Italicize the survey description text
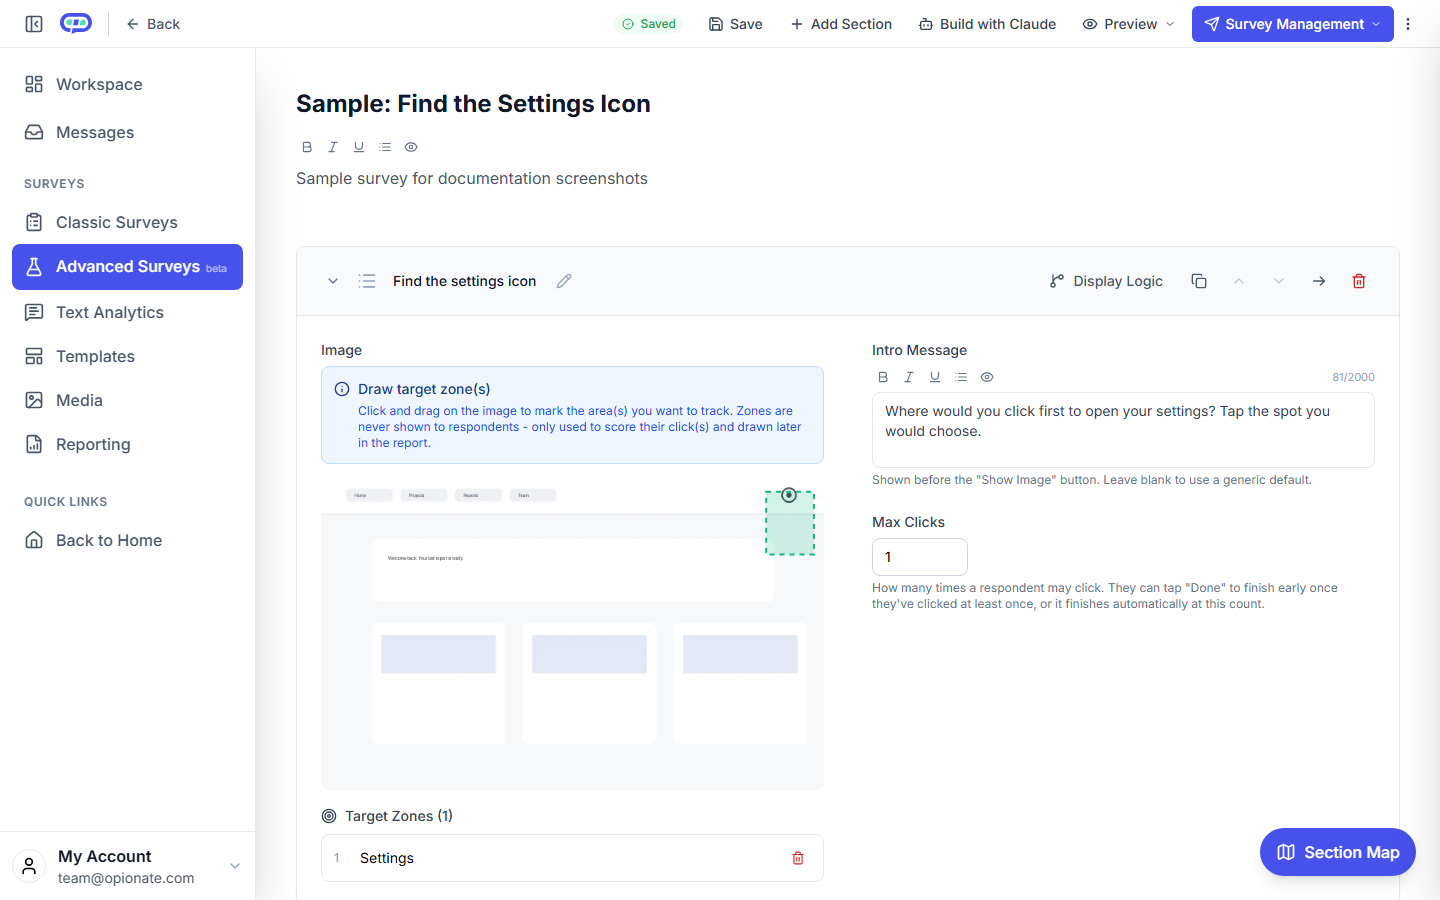Viewport: 1440px width, 900px height. point(333,147)
